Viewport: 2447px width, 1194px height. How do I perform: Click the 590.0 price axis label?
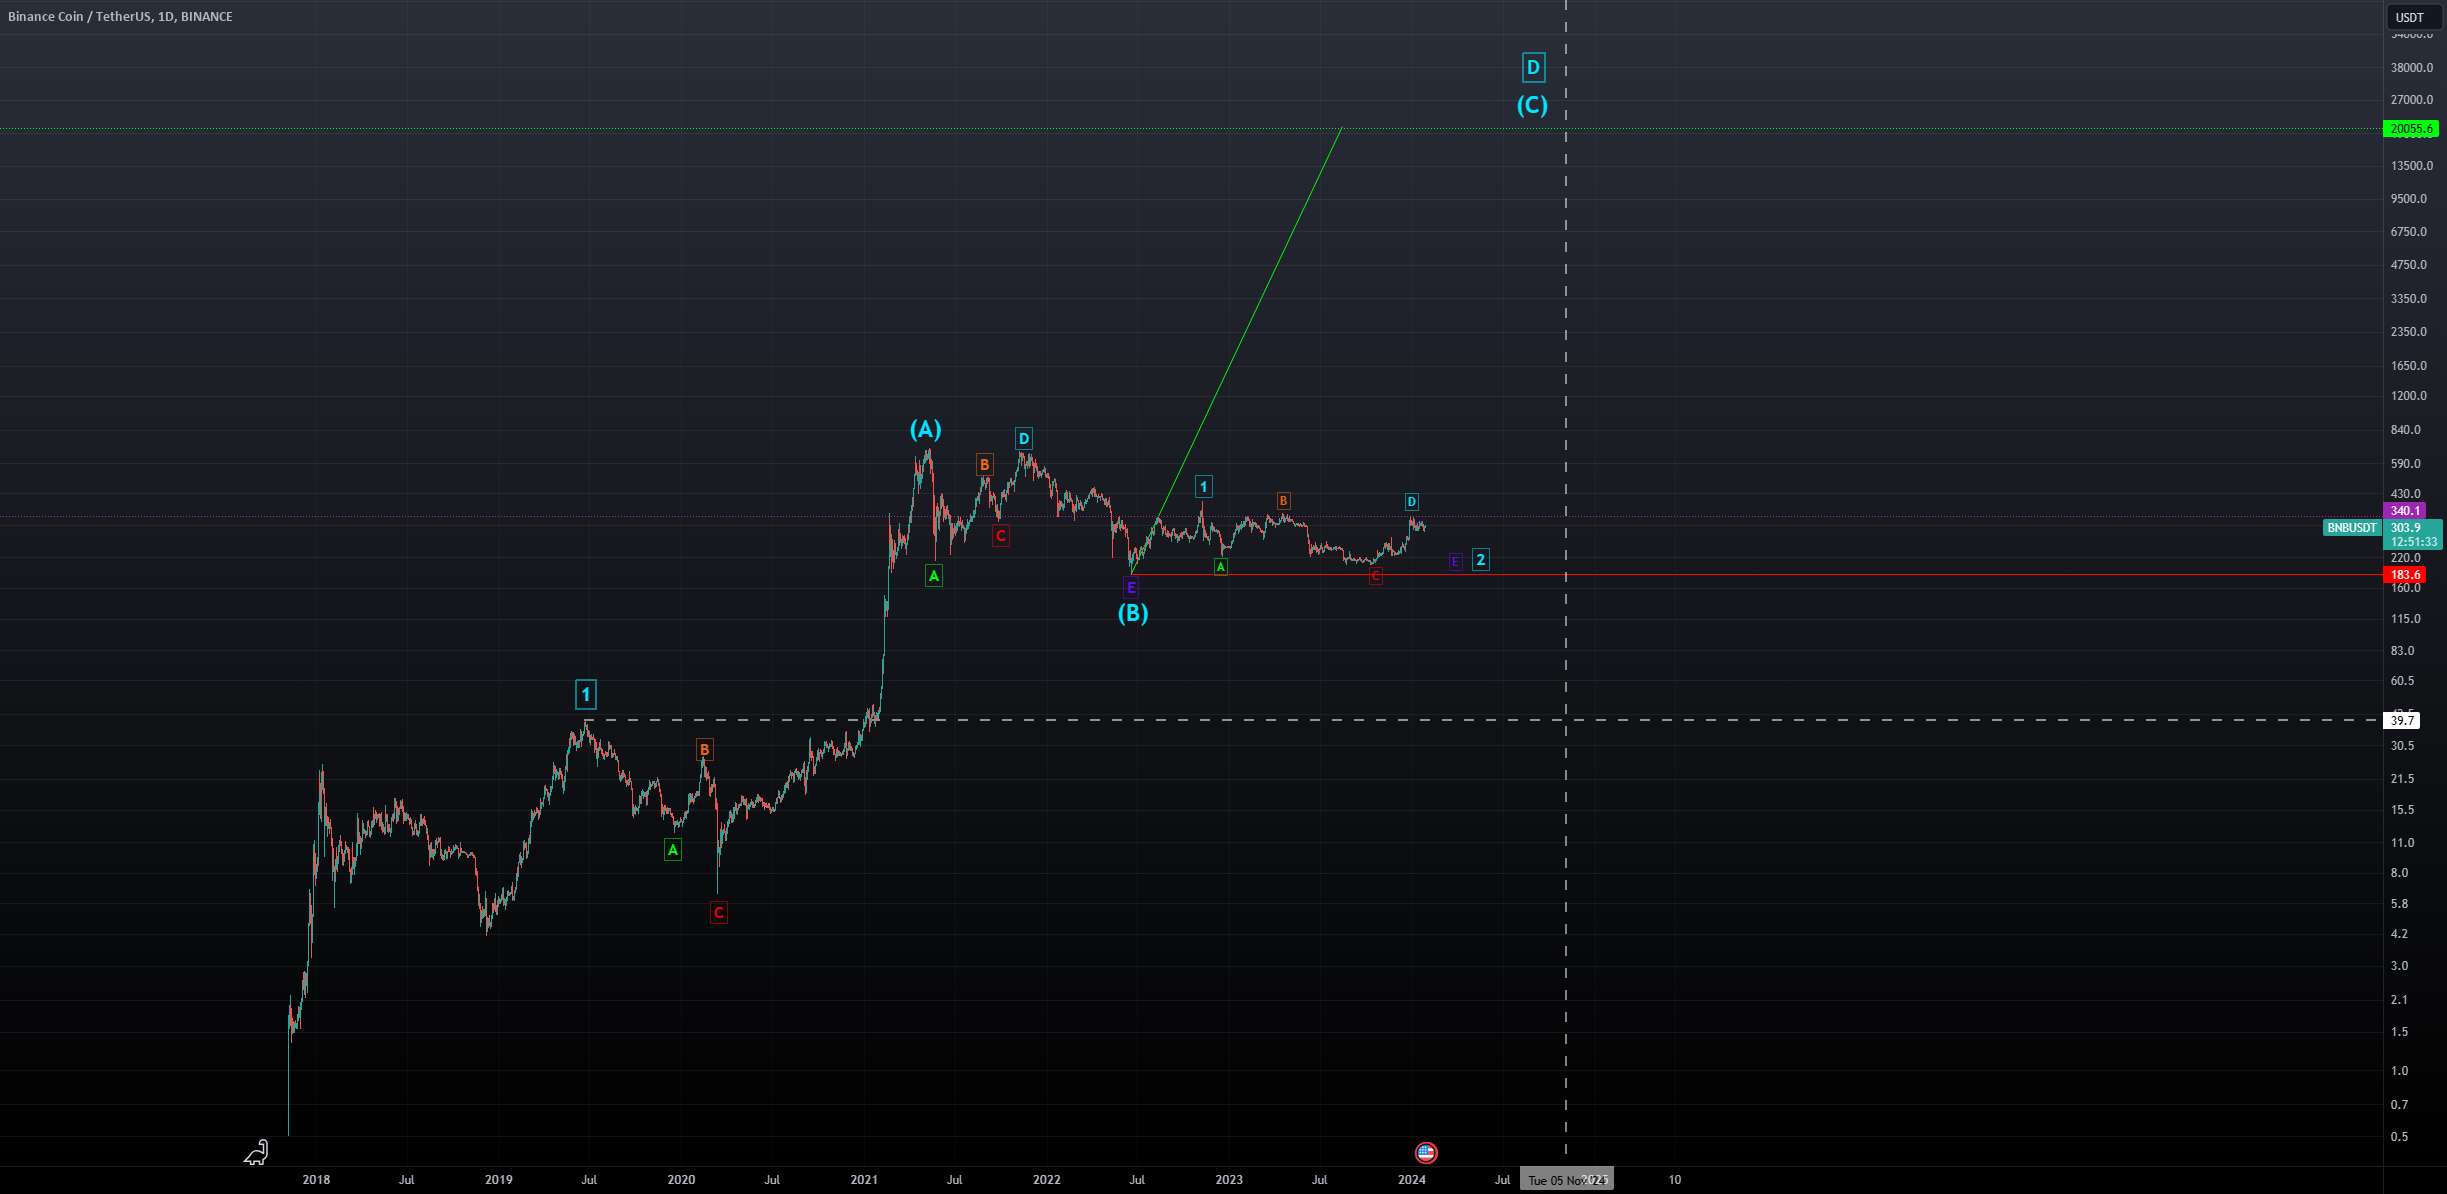point(2406,464)
